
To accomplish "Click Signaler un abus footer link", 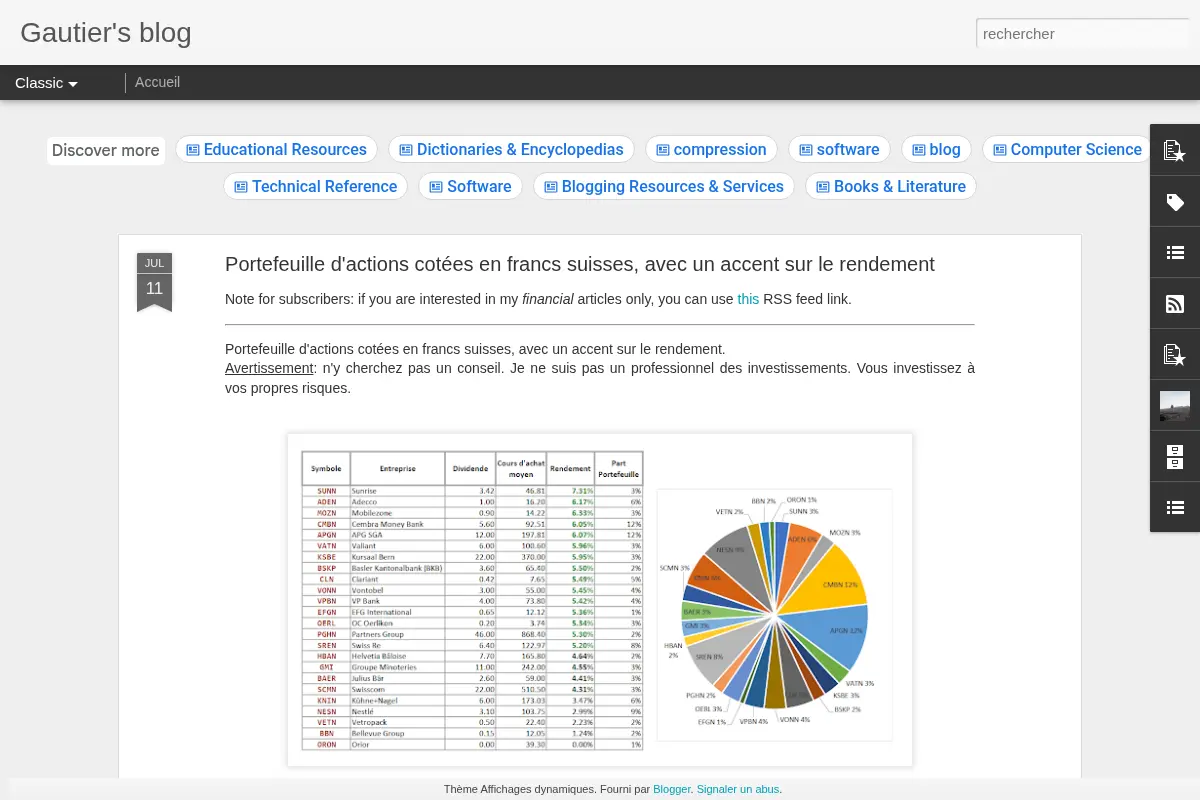I will [738, 789].
